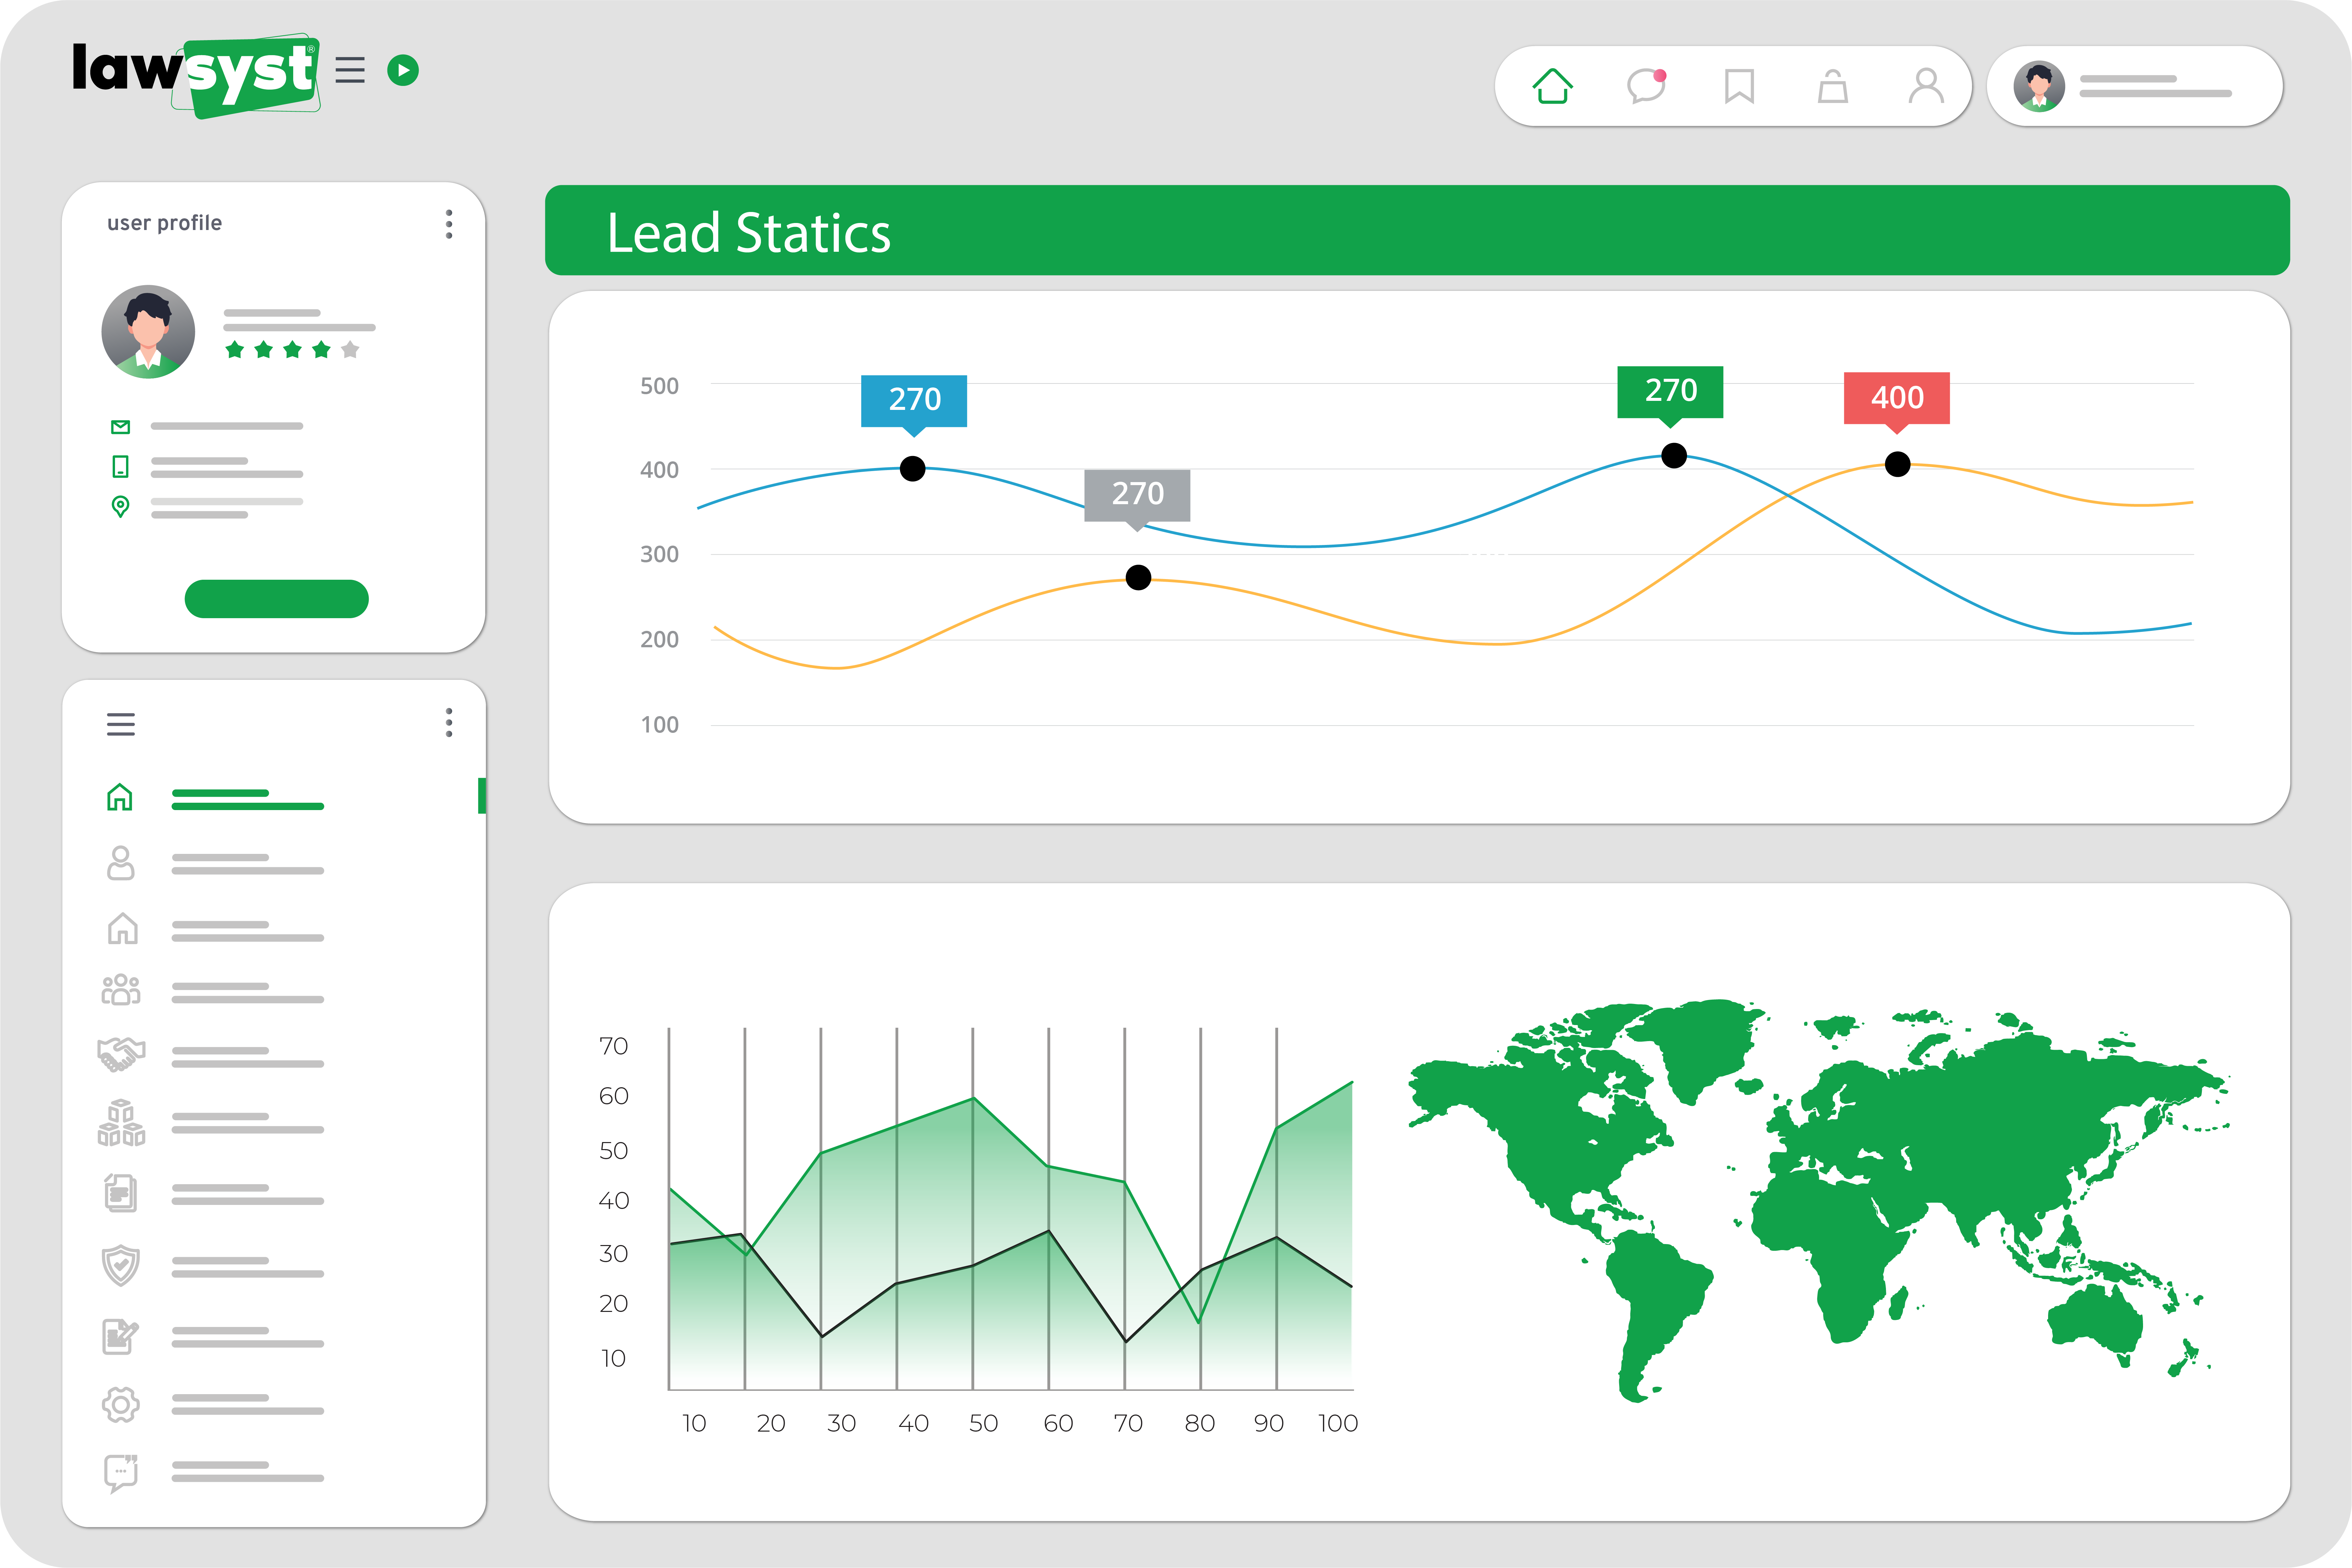Open the documents icon in the sidebar

point(121,1193)
